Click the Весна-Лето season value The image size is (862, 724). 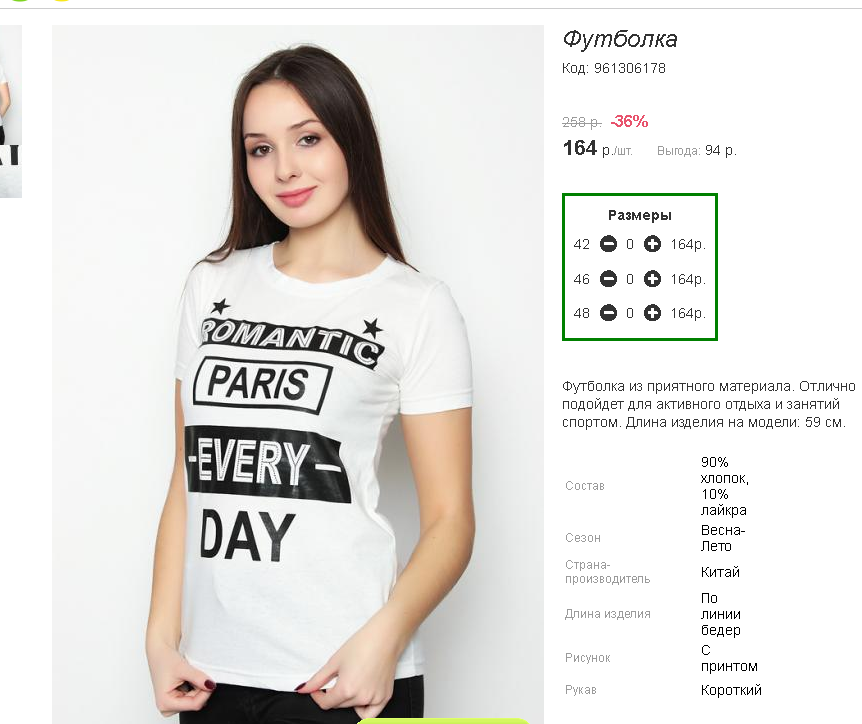coord(723,538)
